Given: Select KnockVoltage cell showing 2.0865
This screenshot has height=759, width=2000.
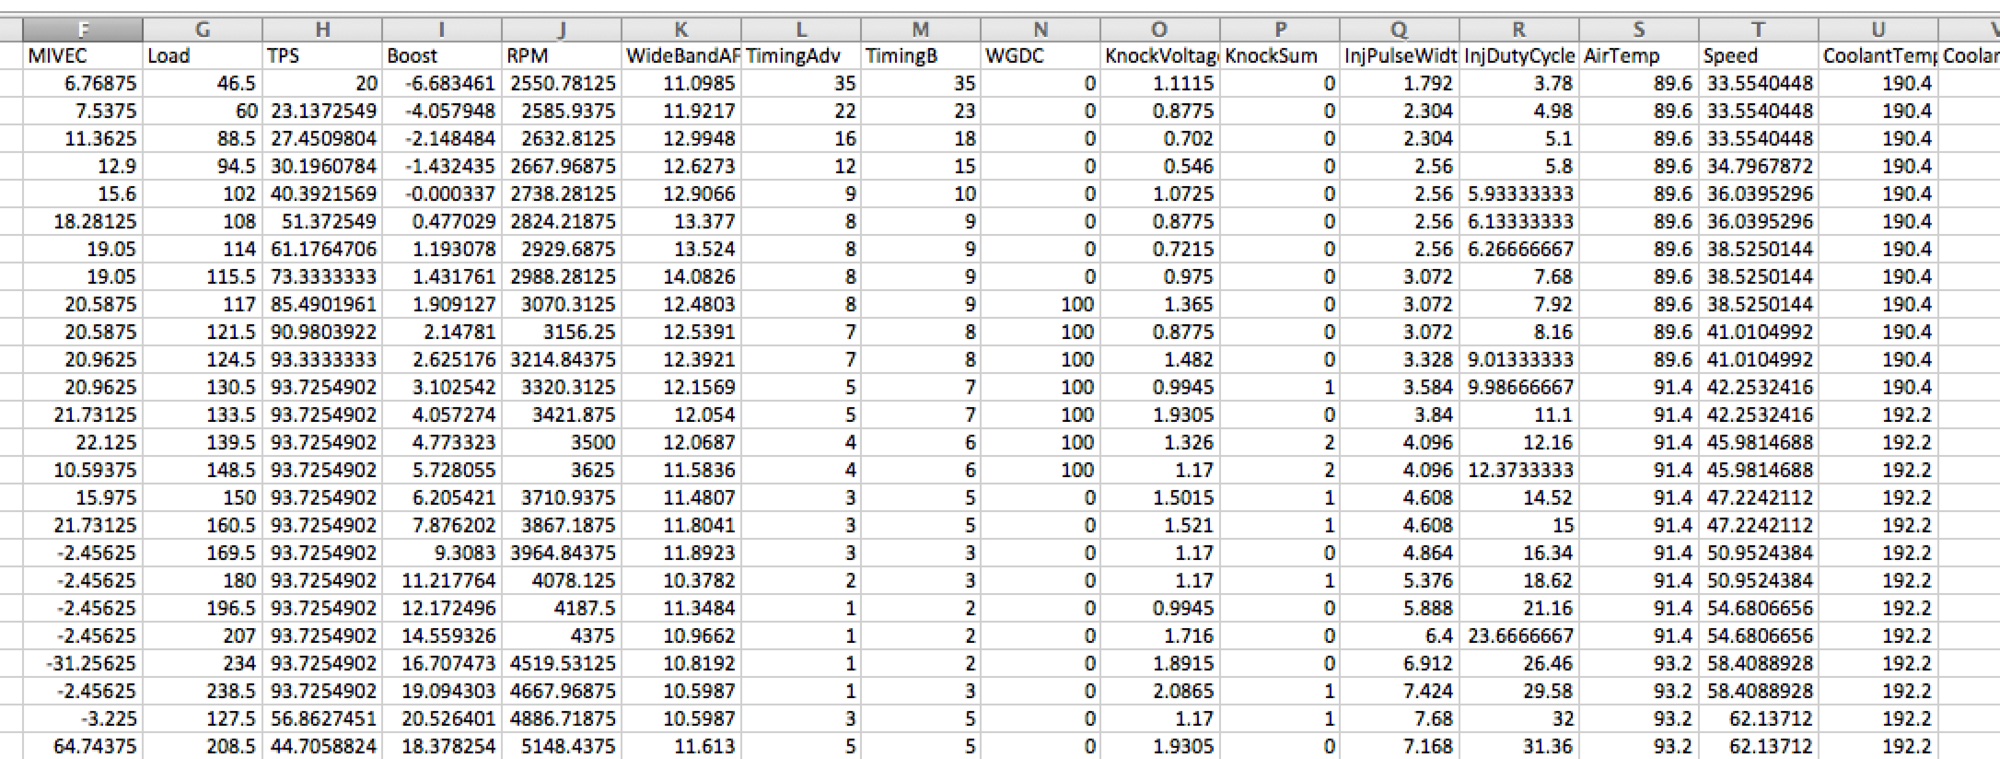Looking at the screenshot, I should click(1160, 692).
